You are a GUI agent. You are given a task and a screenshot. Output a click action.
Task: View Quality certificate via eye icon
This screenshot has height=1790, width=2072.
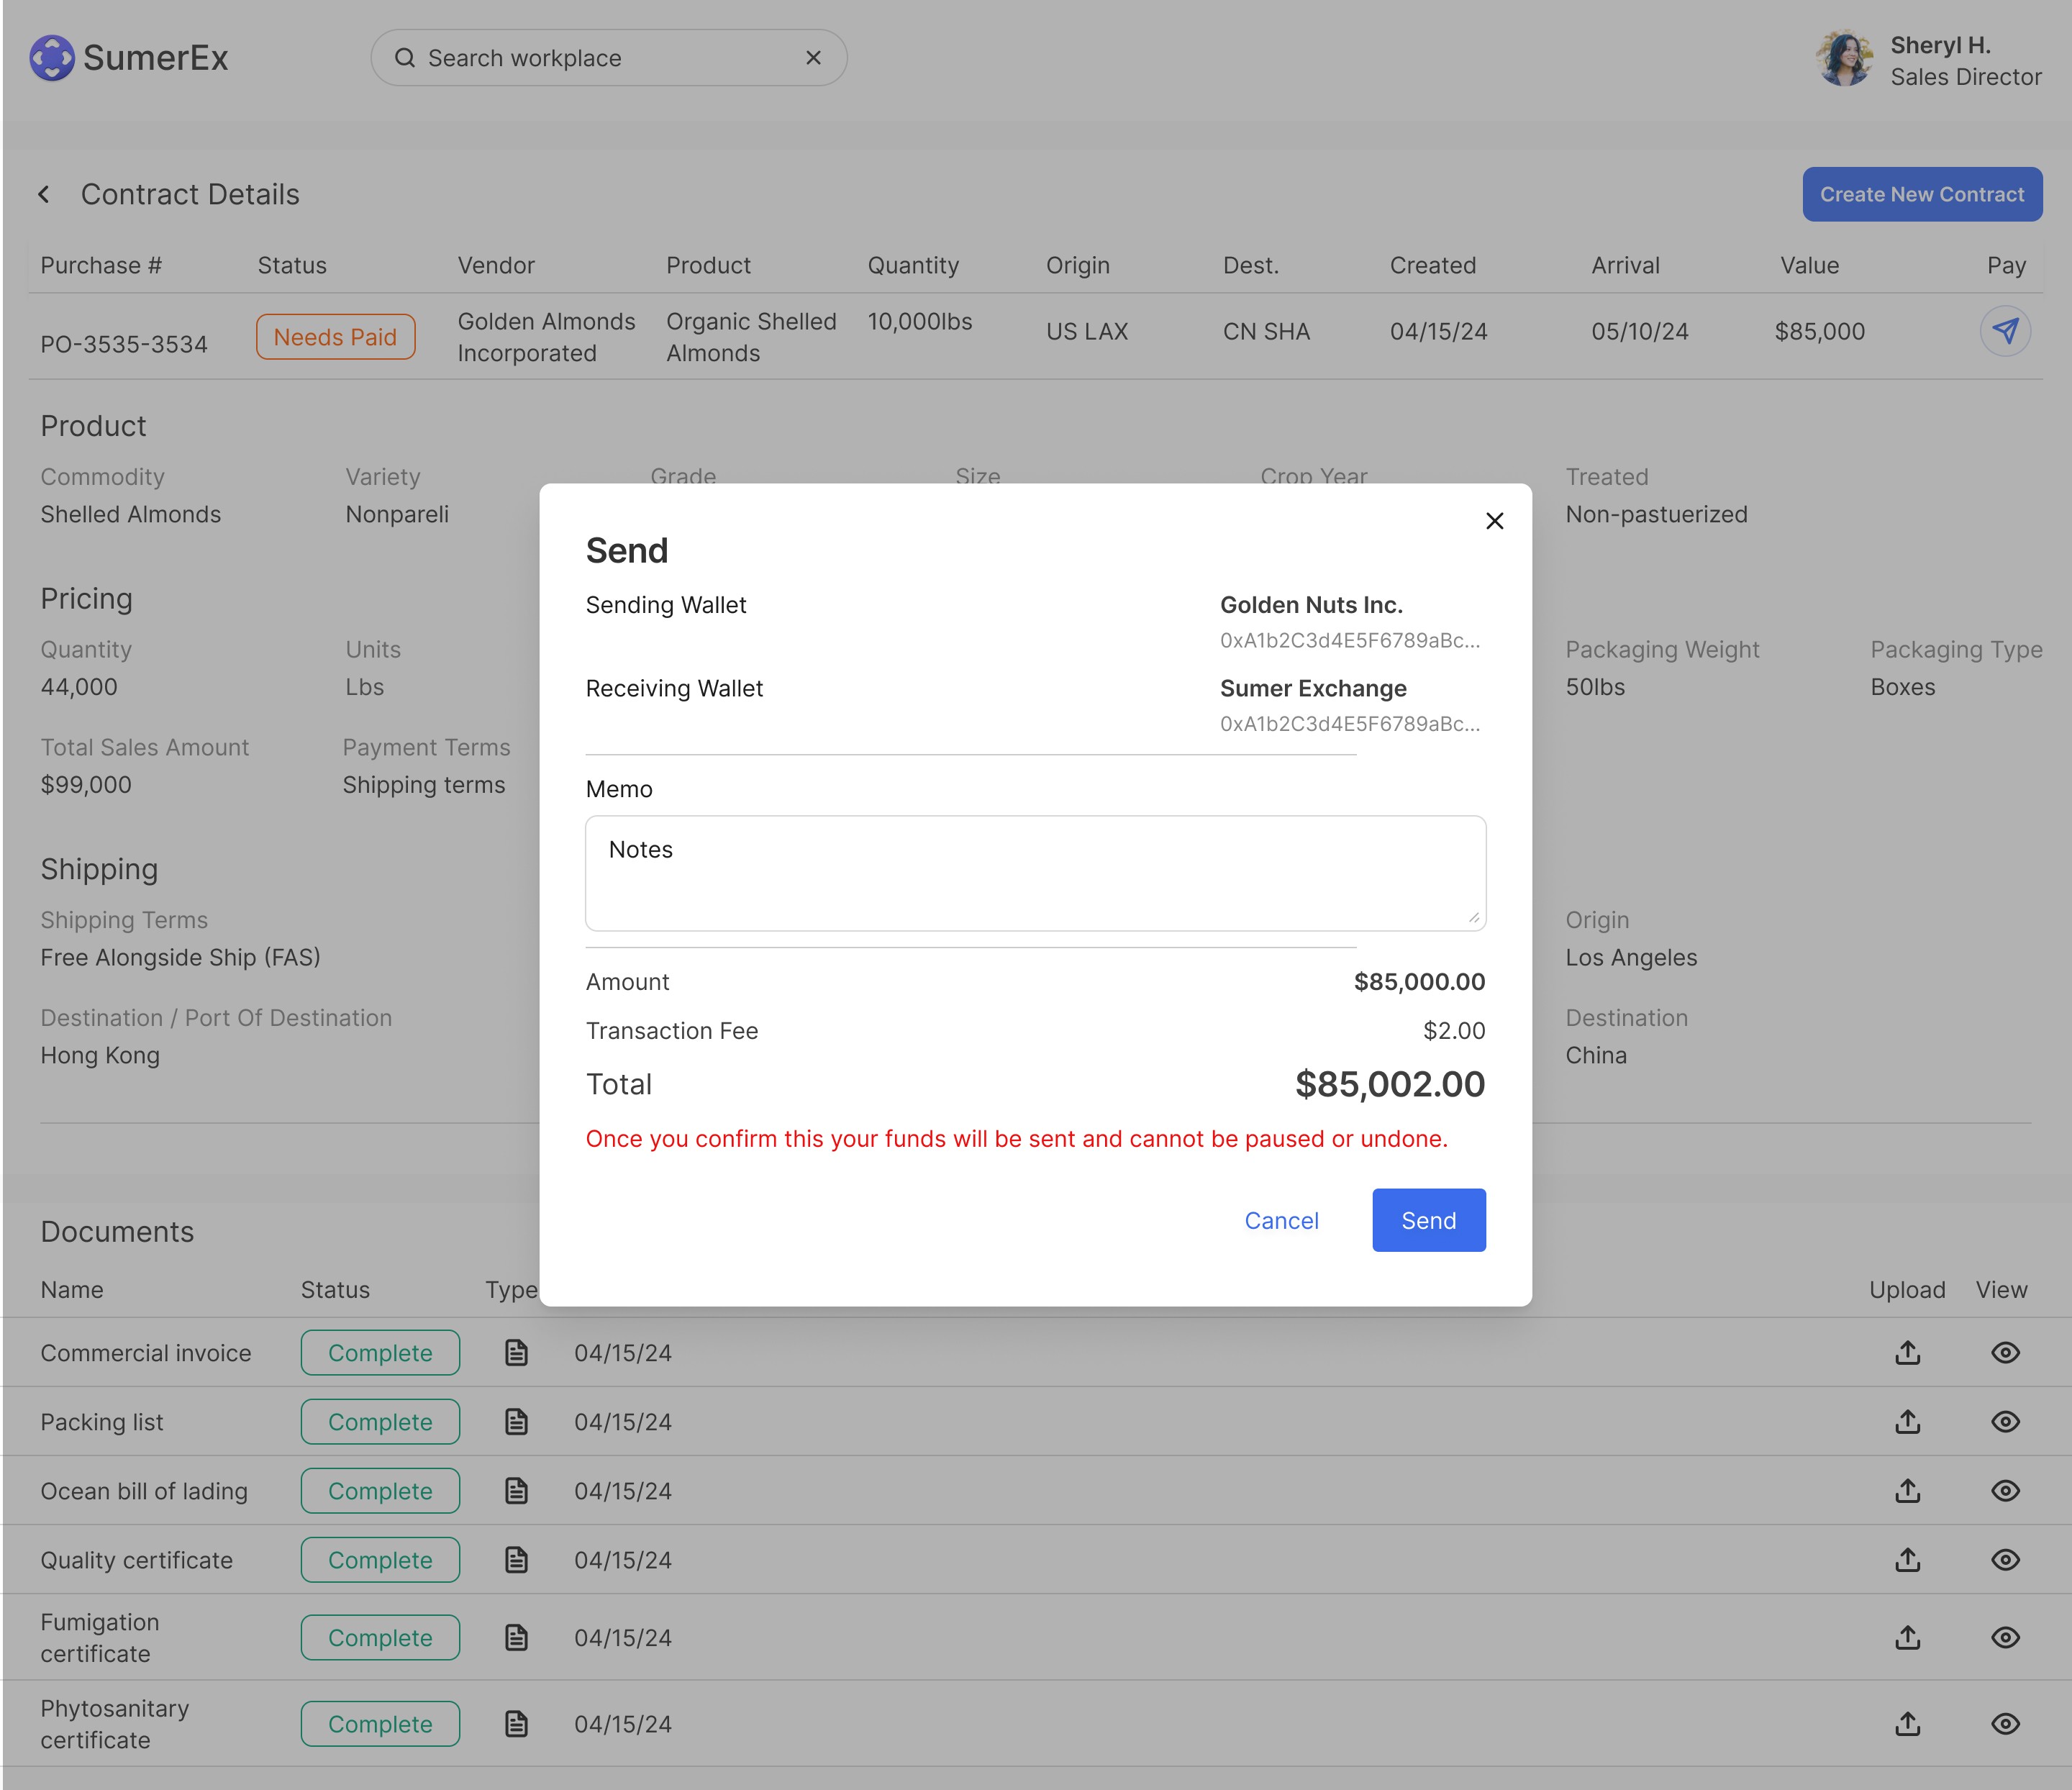point(2004,1560)
